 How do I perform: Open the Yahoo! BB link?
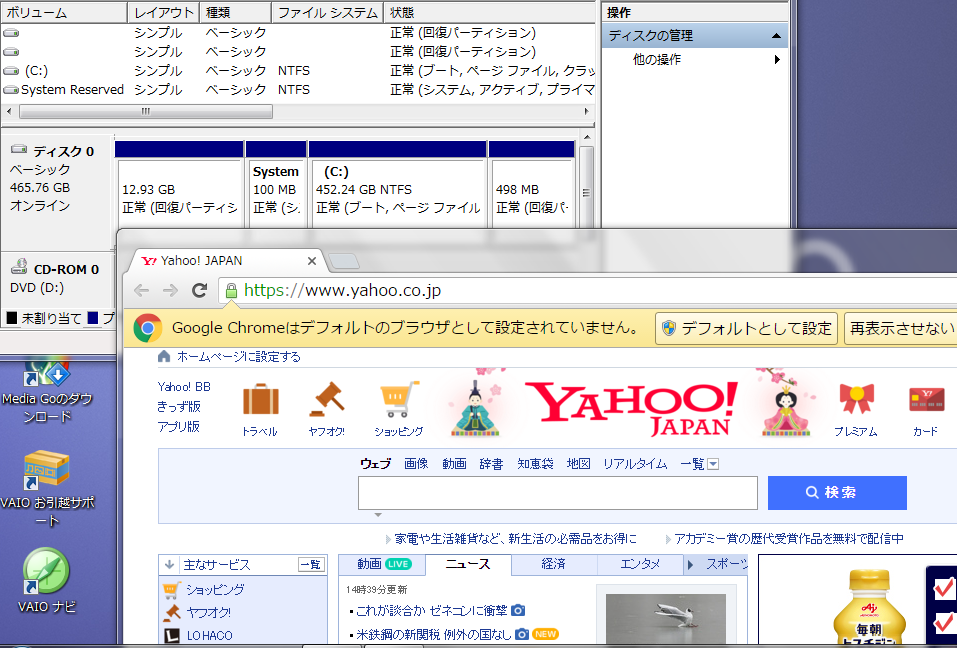click(184, 387)
